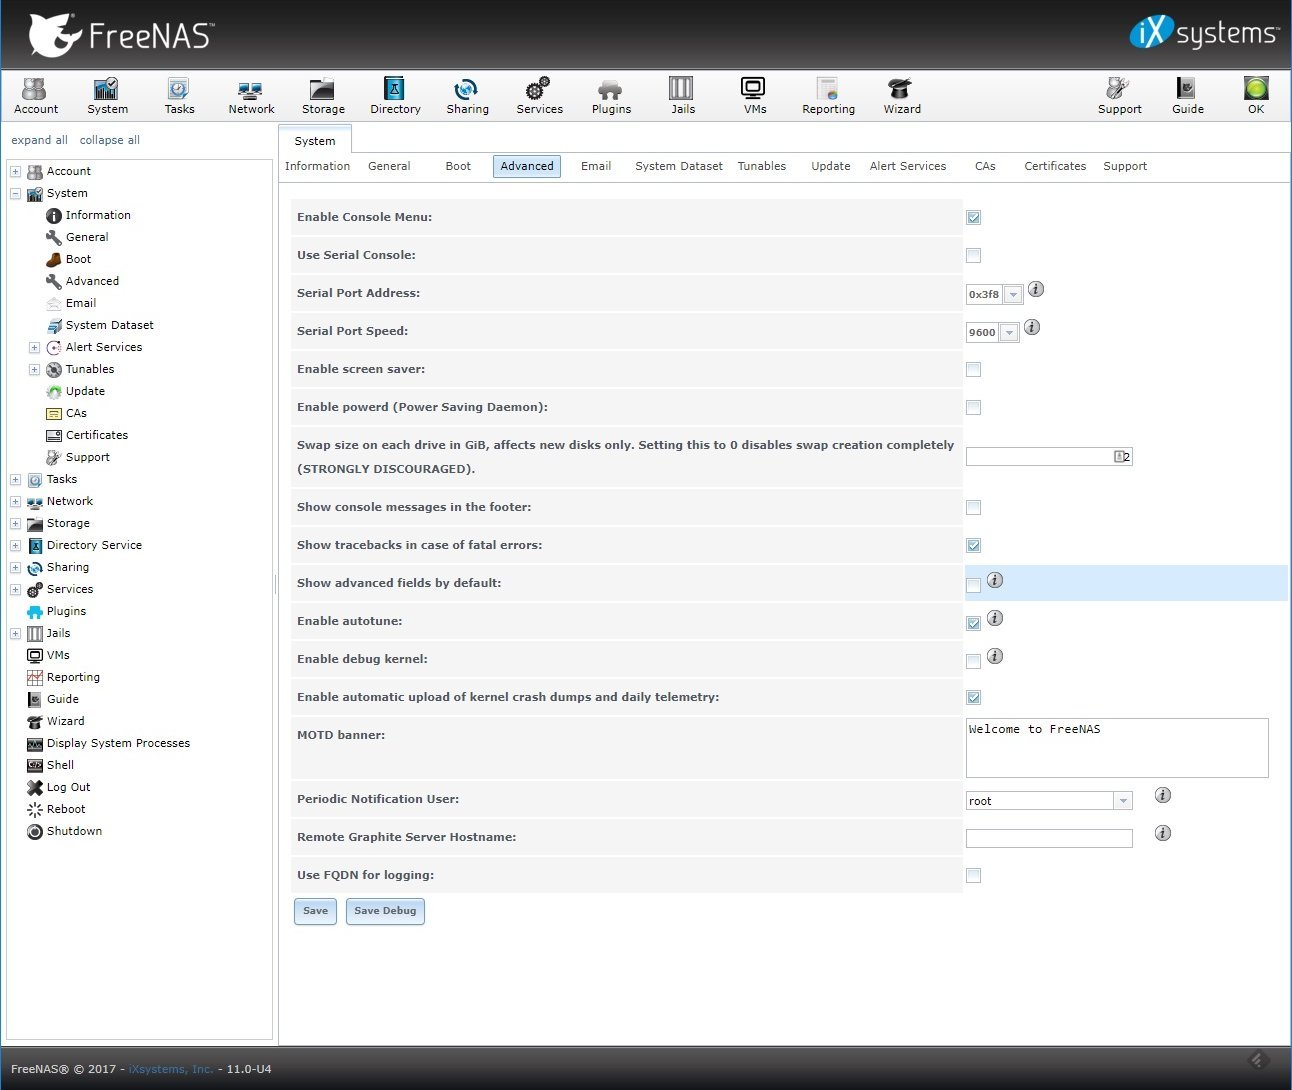
Task: Disable the Enable autotune checkbox
Action: coord(973,623)
